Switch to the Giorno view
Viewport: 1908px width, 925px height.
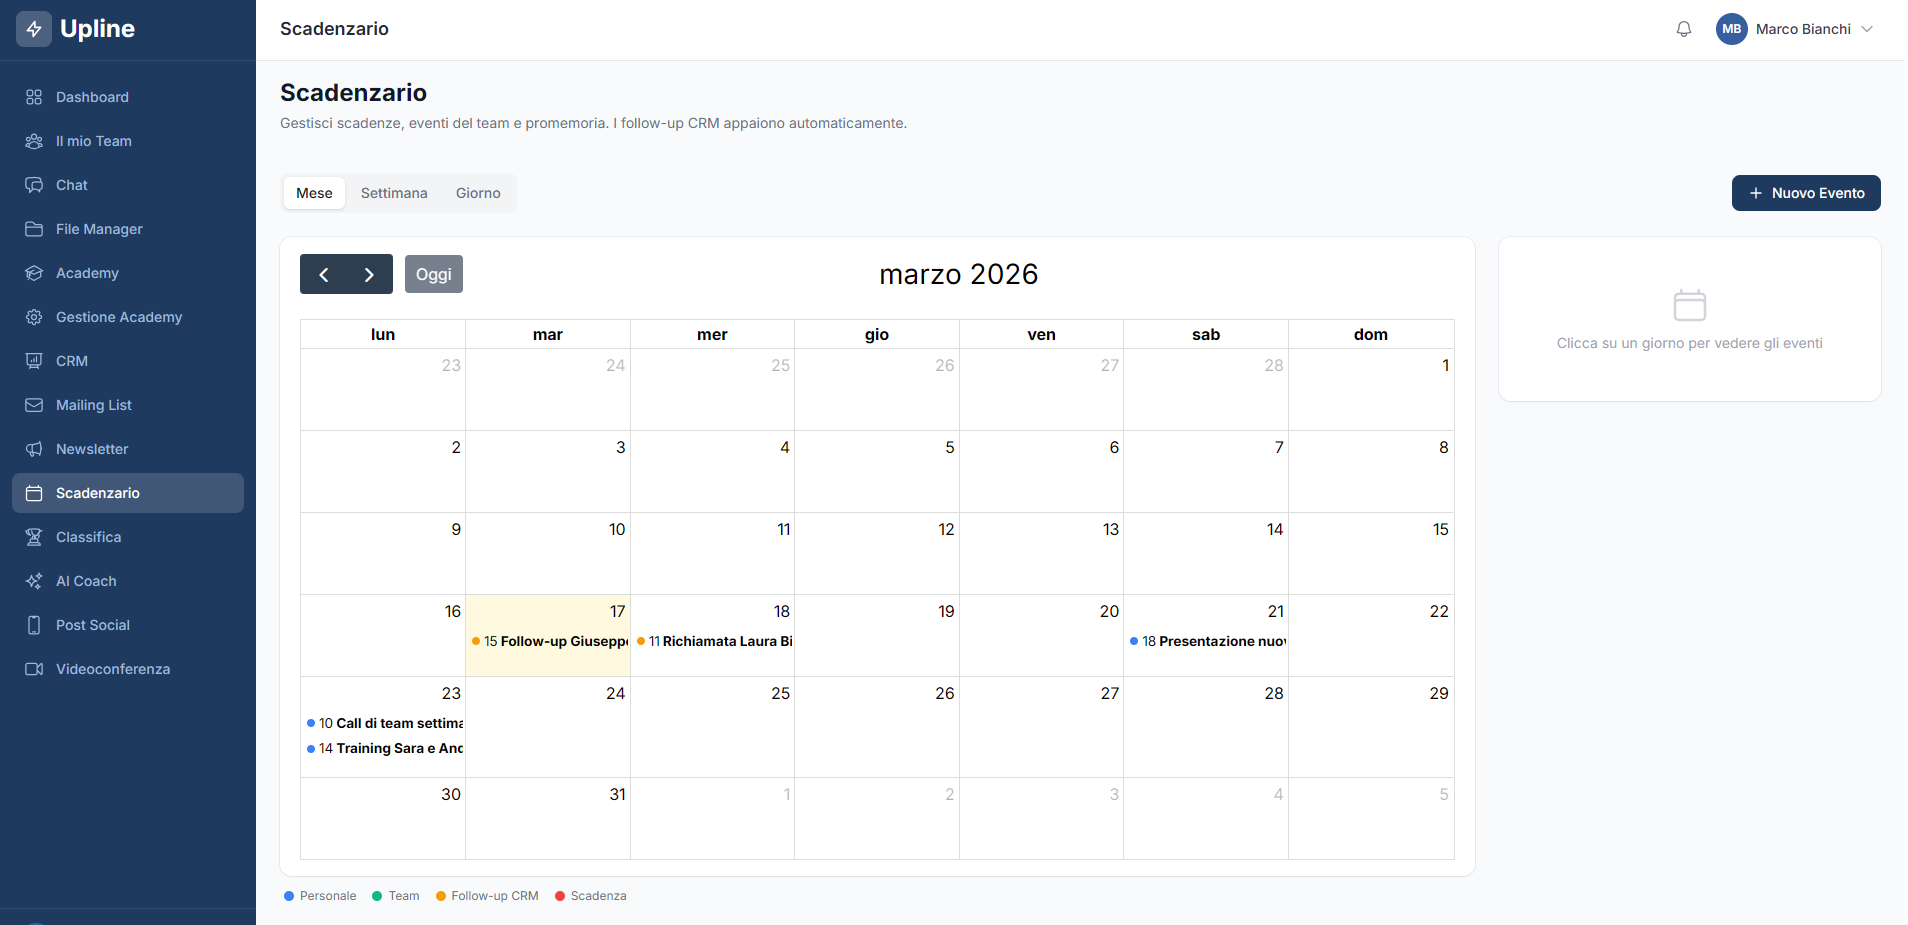tap(478, 193)
